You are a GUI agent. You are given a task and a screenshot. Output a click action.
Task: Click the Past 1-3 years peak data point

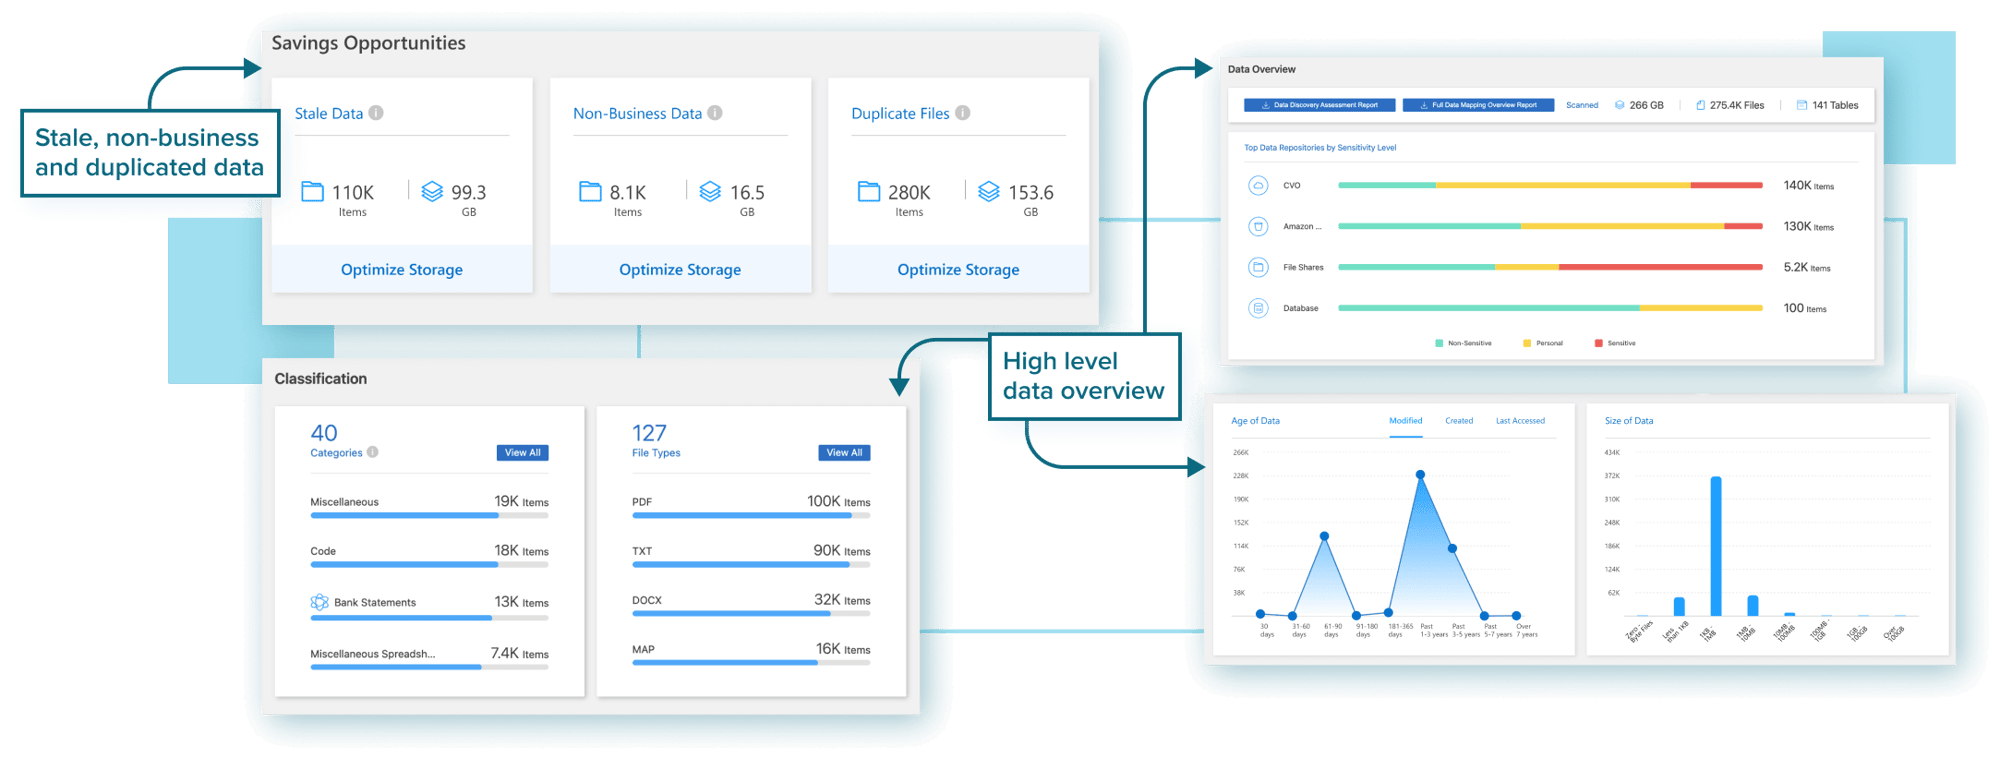coord(1420,474)
